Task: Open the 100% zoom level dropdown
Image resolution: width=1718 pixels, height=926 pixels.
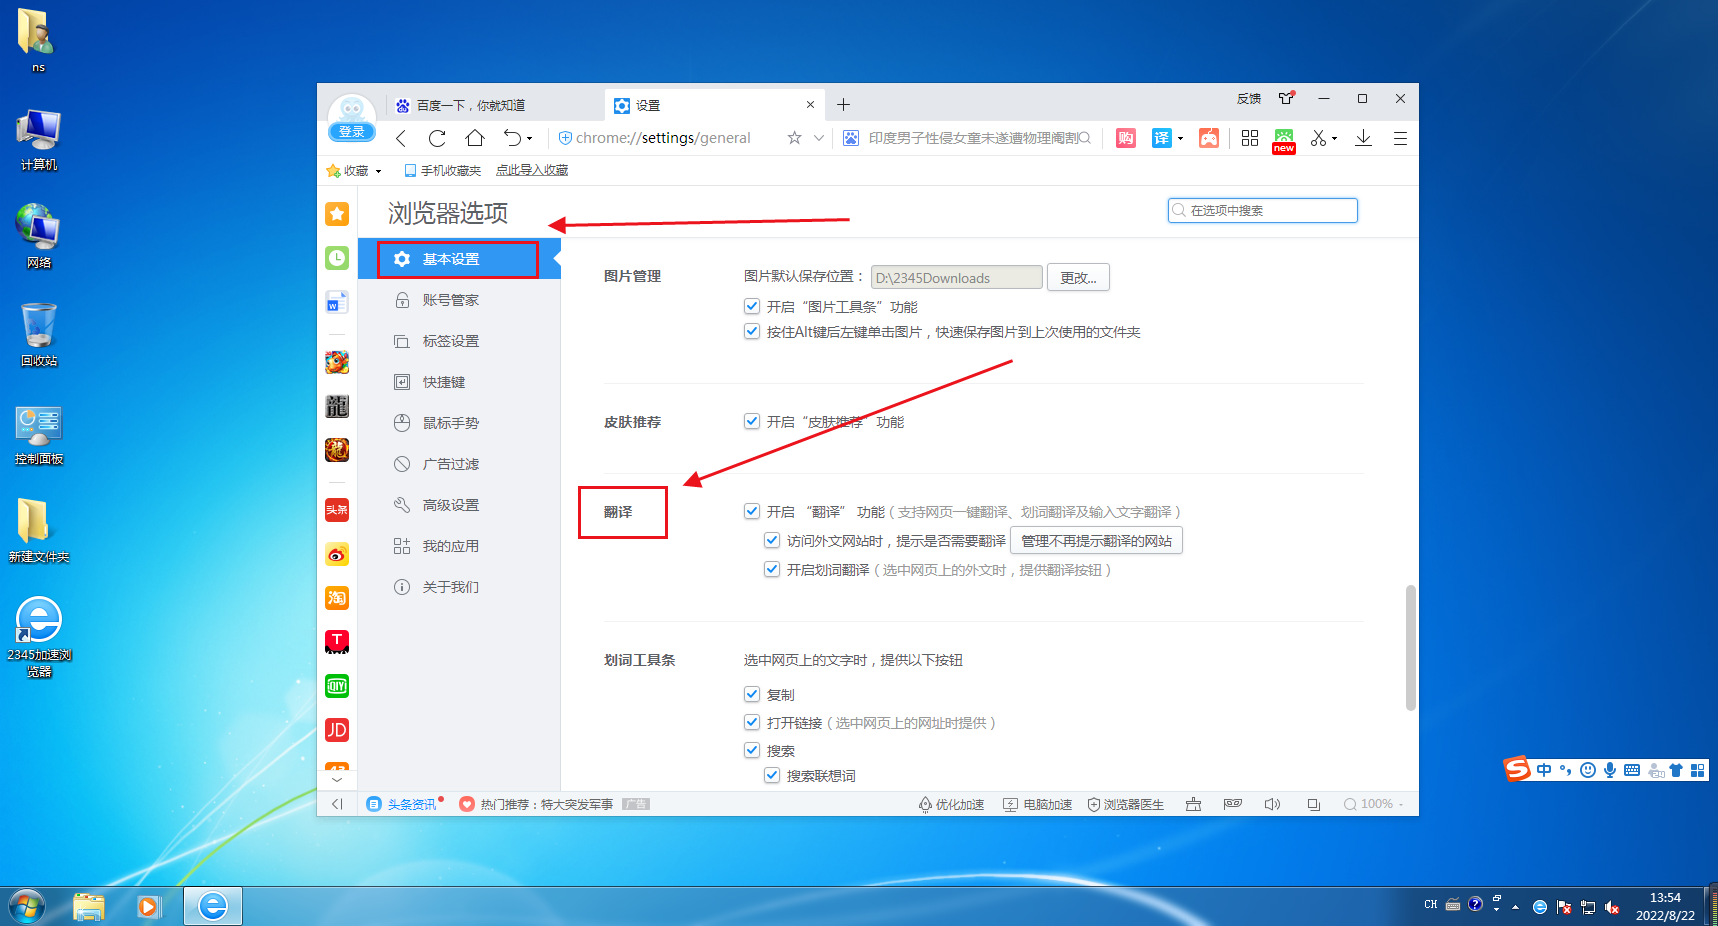Action: (1375, 804)
